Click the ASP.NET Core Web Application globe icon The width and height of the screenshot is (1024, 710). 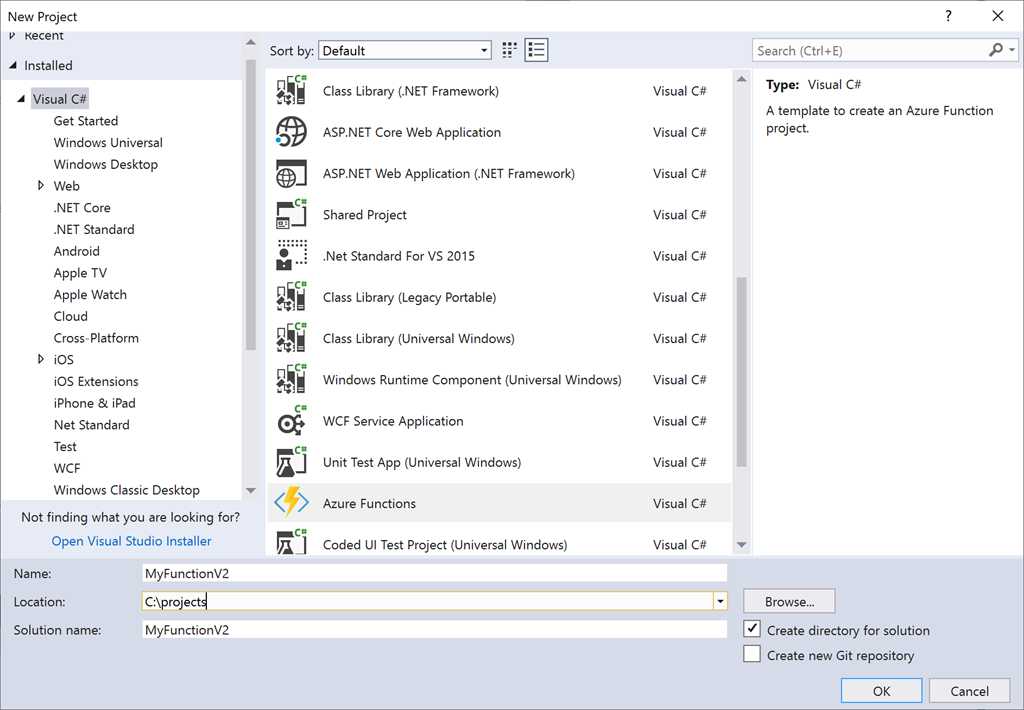click(291, 132)
